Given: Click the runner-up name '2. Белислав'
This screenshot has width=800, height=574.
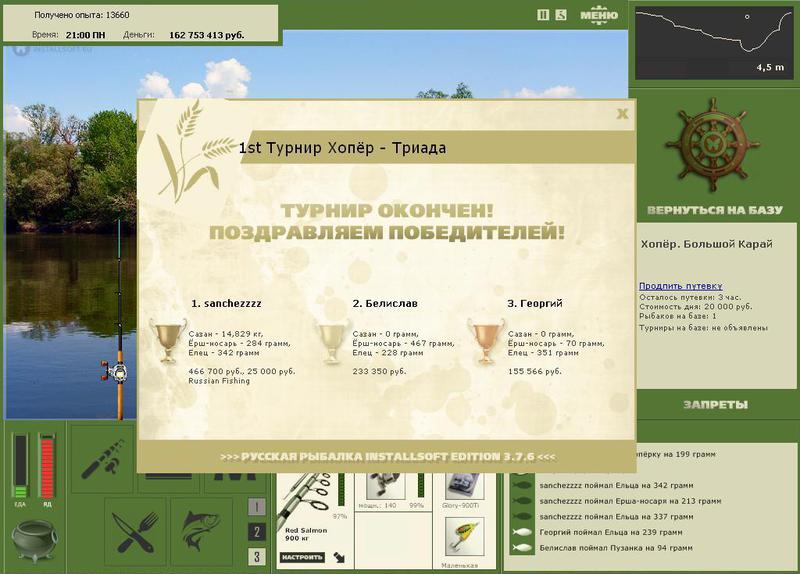Looking at the screenshot, I should click(385, 304).
